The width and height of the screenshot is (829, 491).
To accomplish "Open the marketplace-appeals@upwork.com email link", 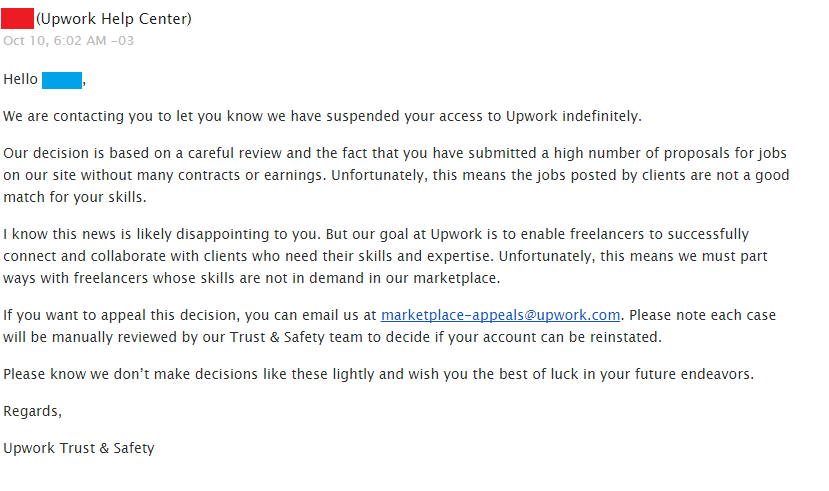I will tap(501, 316).
